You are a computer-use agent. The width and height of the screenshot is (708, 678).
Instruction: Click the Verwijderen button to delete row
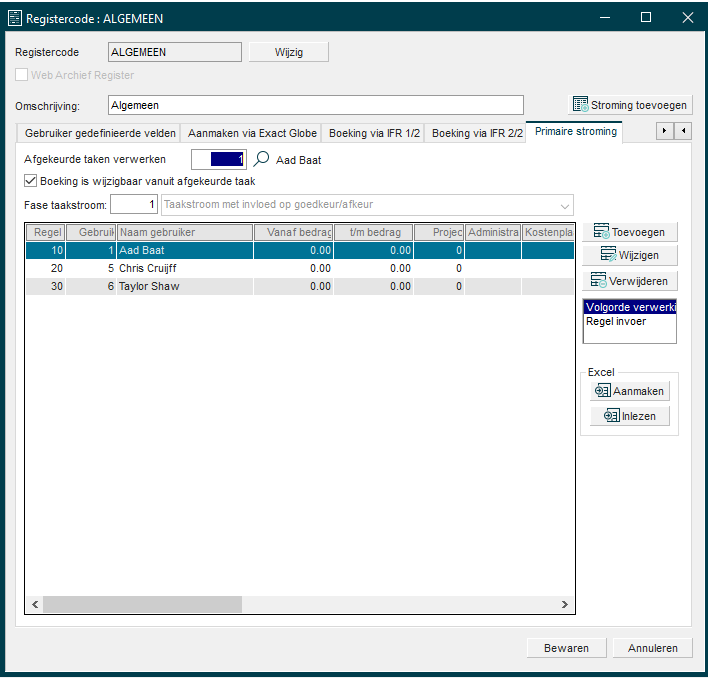(x=630, y=281)
